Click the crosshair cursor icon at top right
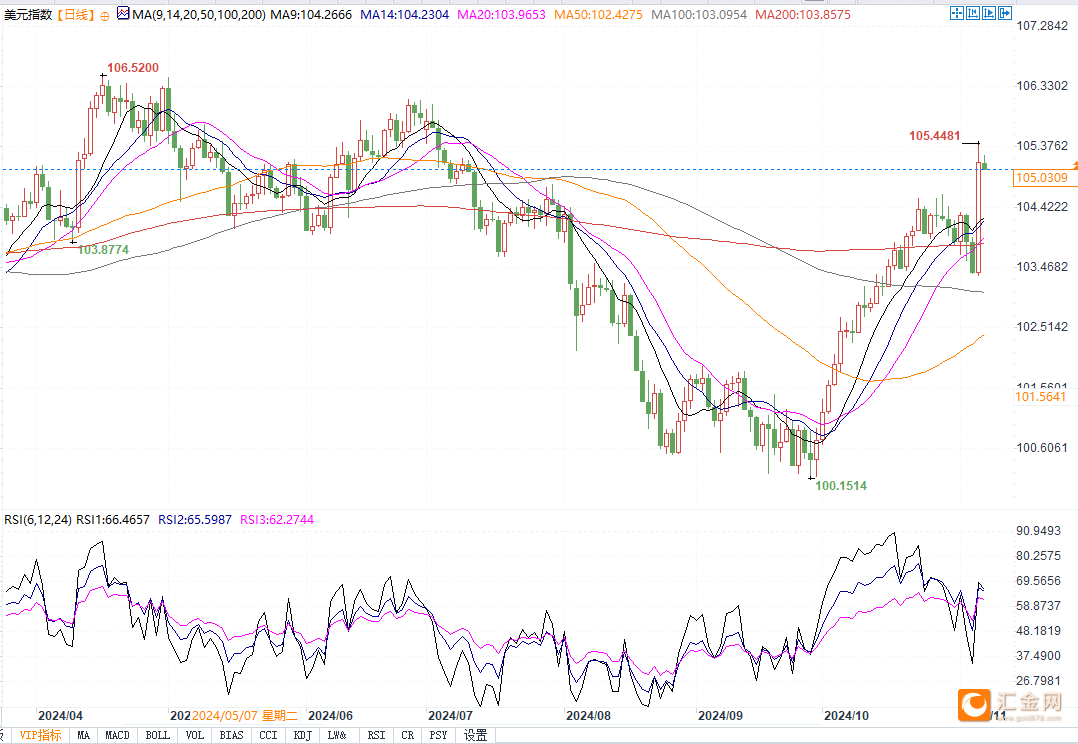The image size is (1078, 744). 956,13
